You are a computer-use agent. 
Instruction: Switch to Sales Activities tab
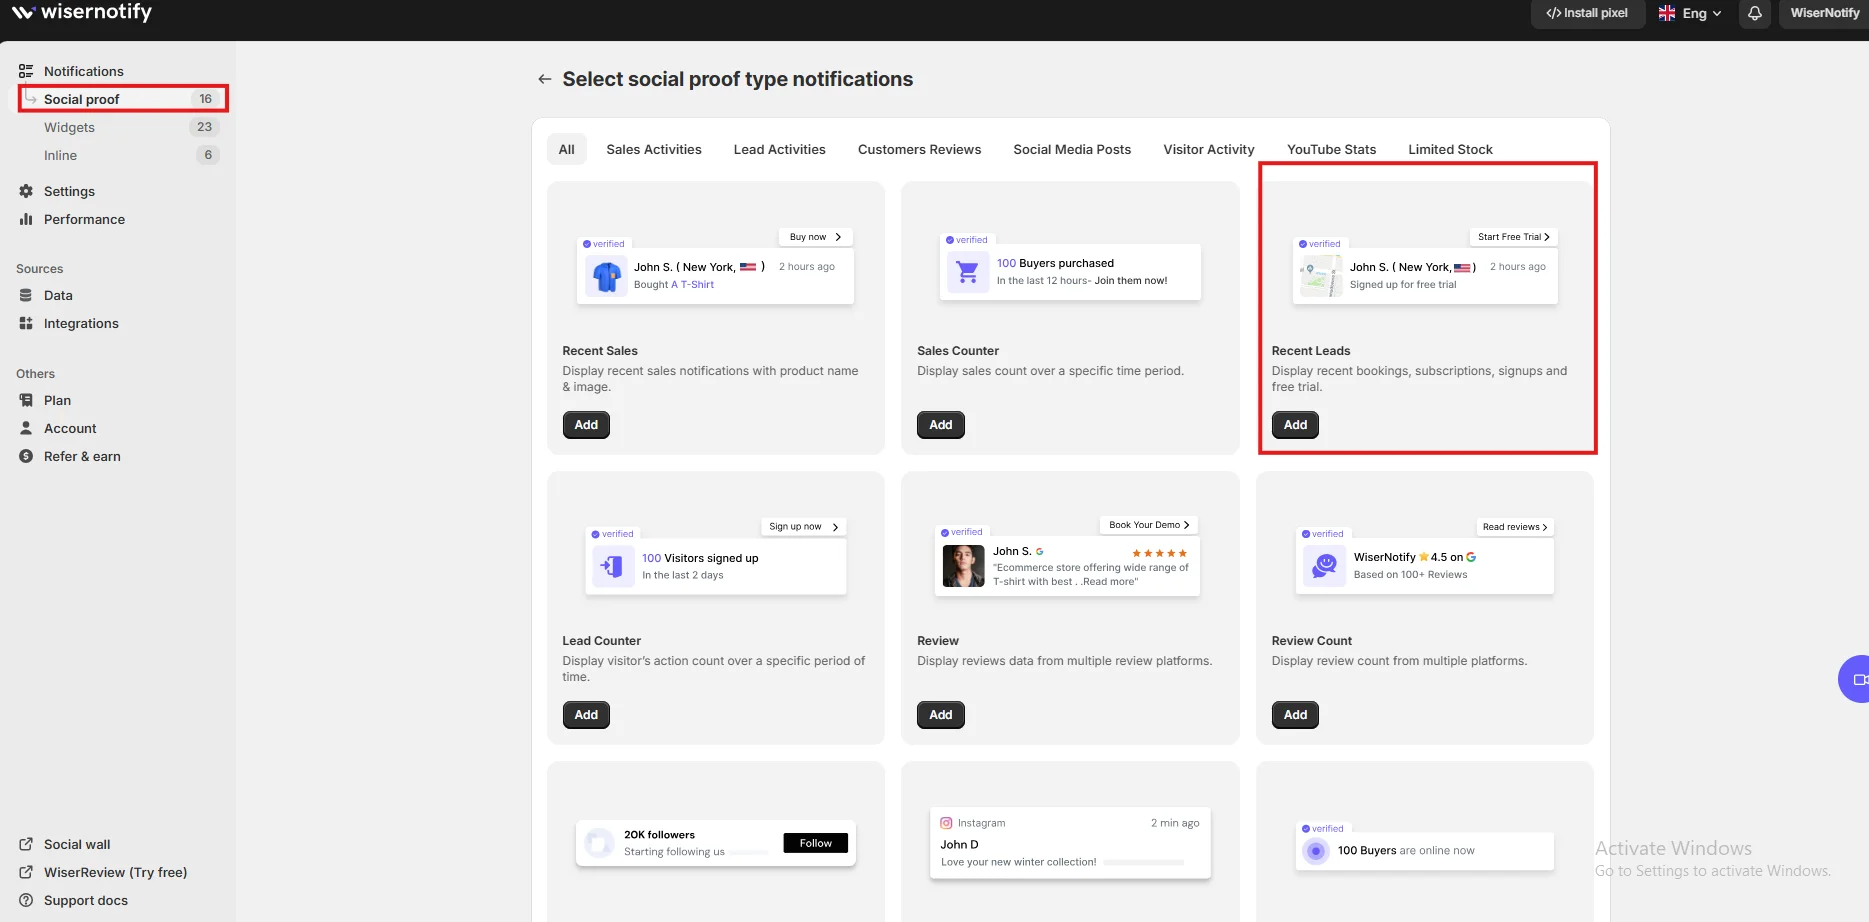click(x=654, y=149)
